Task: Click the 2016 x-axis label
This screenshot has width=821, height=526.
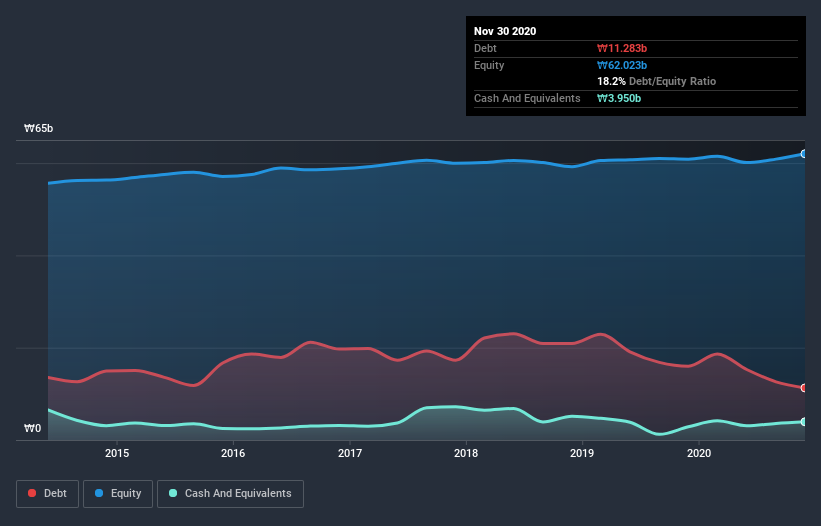Action: pos(233,453)
